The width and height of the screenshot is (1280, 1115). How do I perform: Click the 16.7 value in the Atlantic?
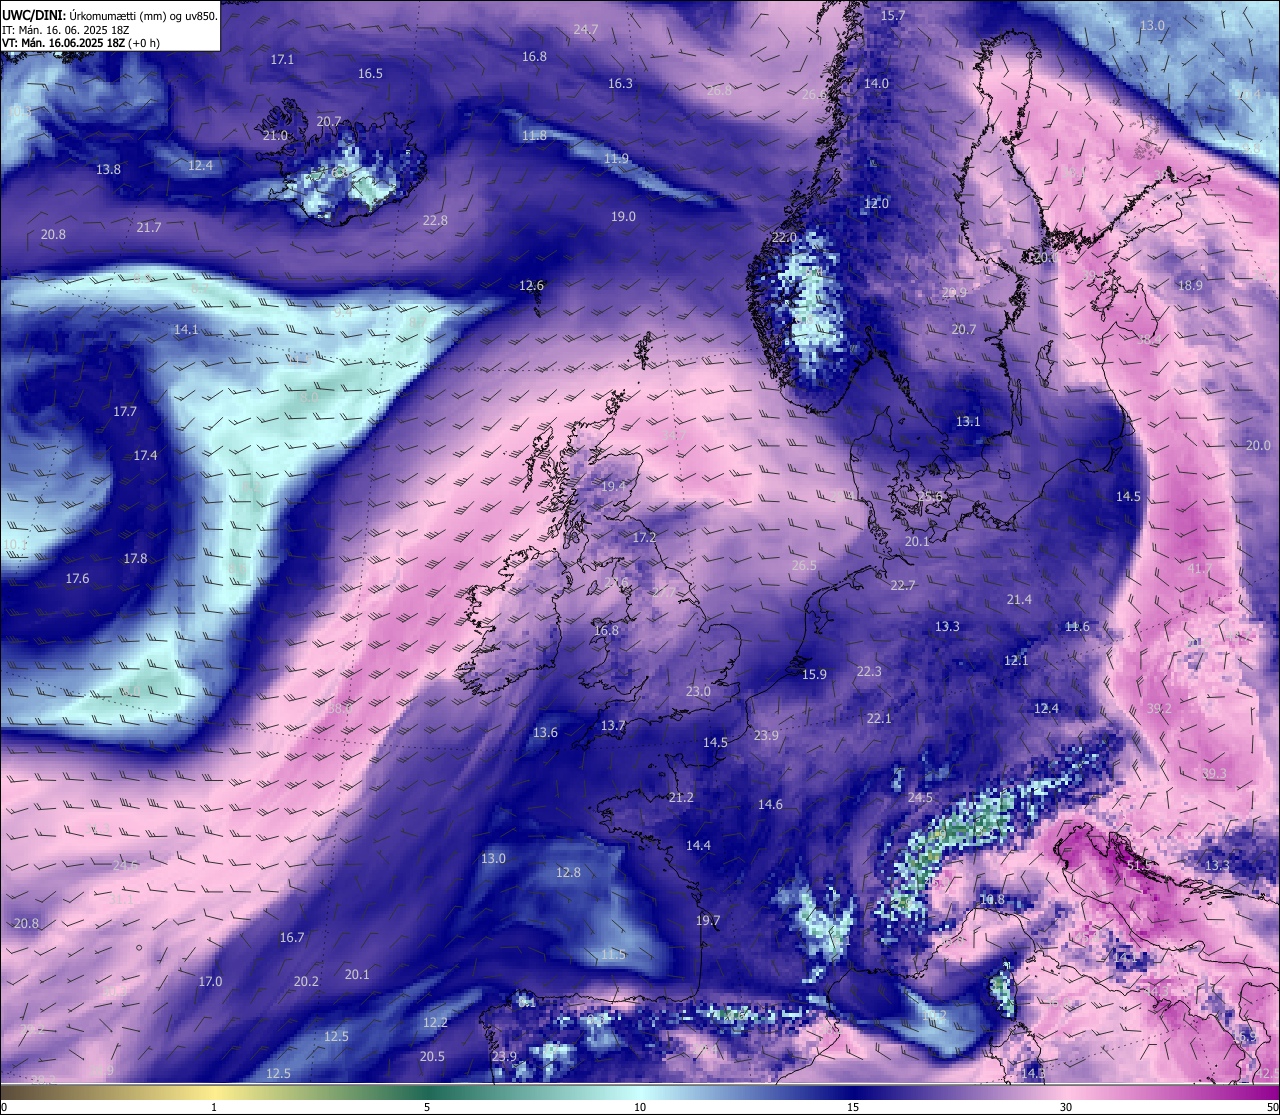click(x=292, y=937)
